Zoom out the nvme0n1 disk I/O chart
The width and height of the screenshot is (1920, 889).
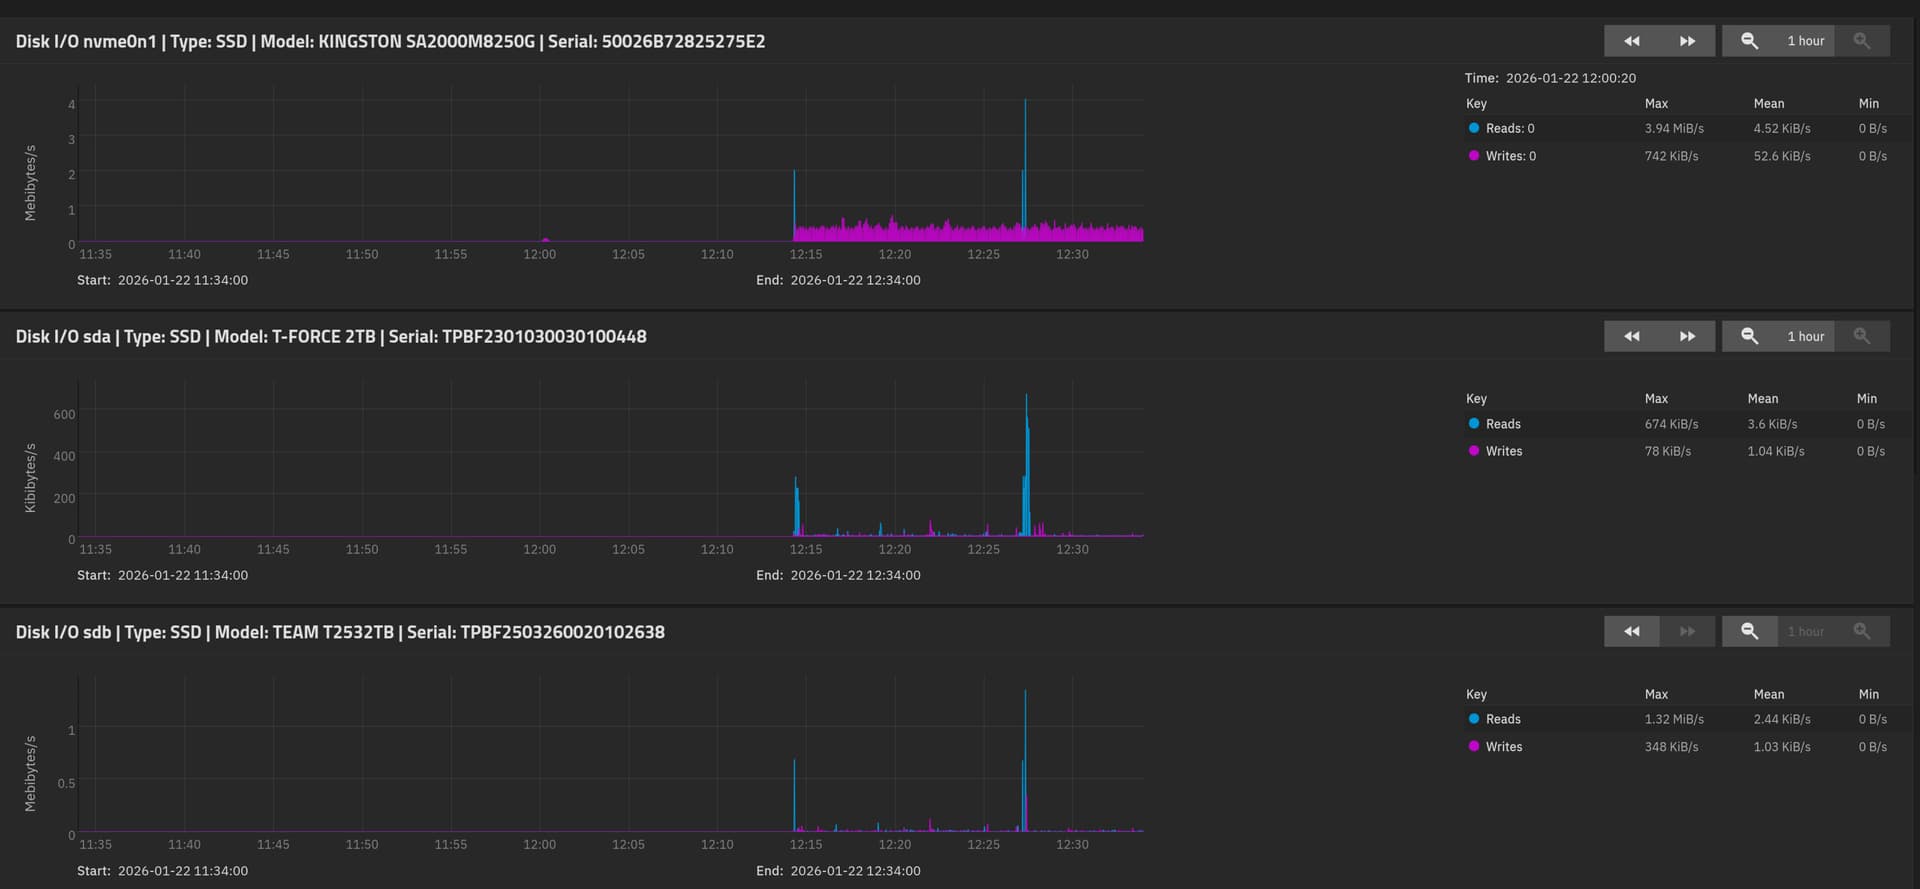coord(1749,41)
